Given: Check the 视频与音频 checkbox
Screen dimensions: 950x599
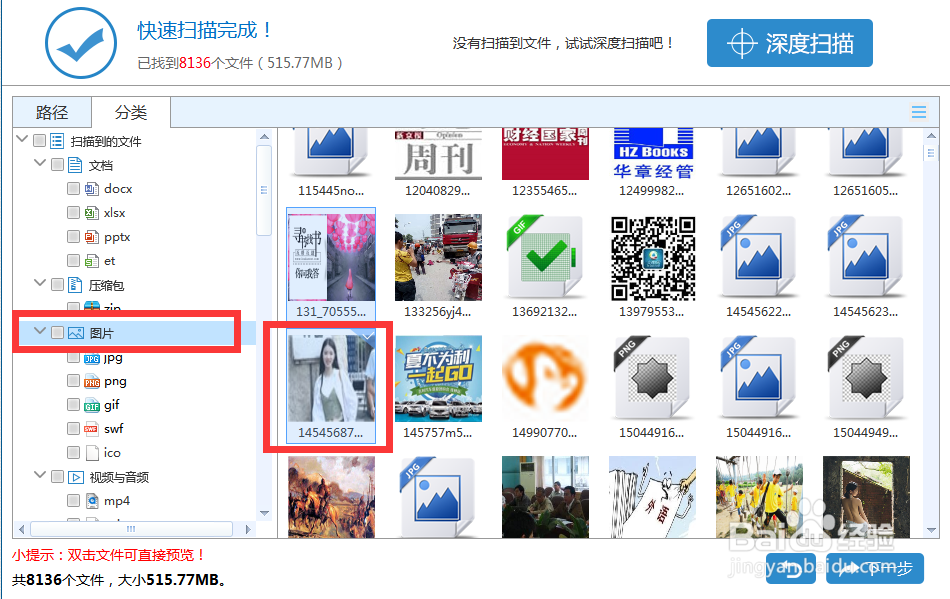Looking at the screenshot, I should (x=58, y=477).
